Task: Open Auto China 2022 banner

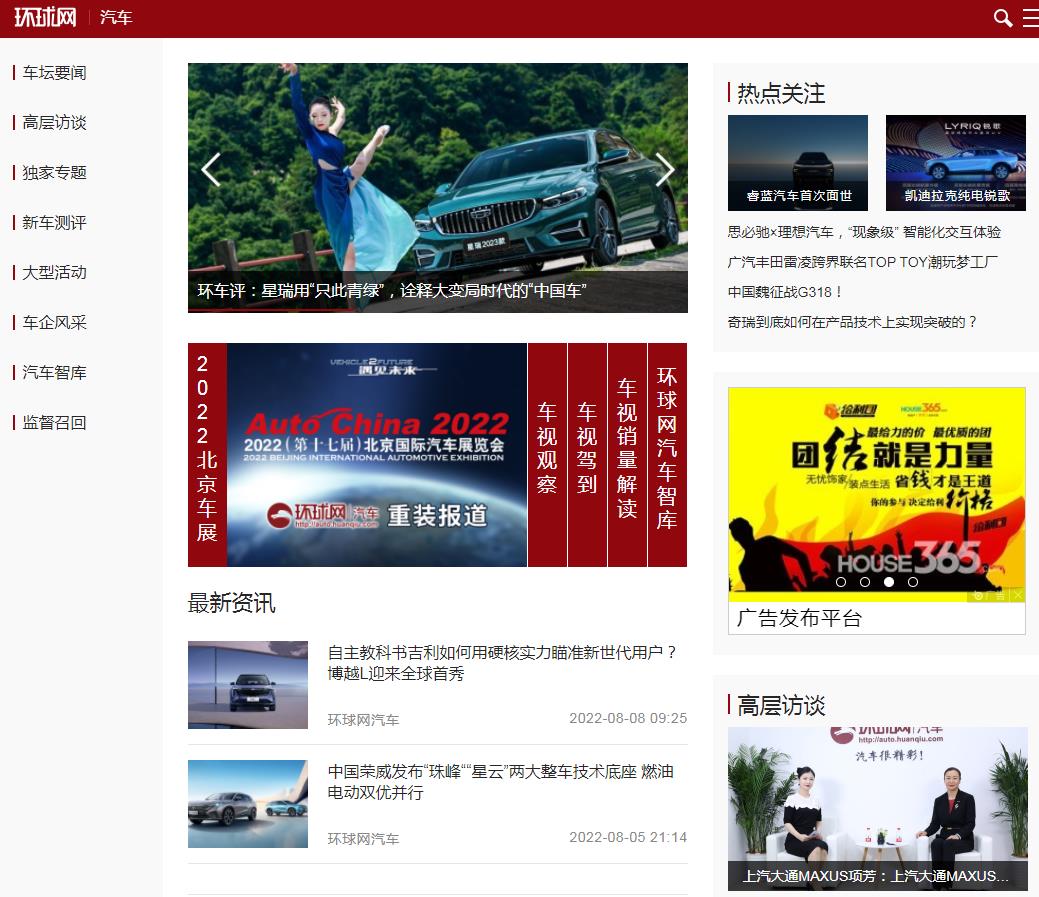Action: [377, 454]
